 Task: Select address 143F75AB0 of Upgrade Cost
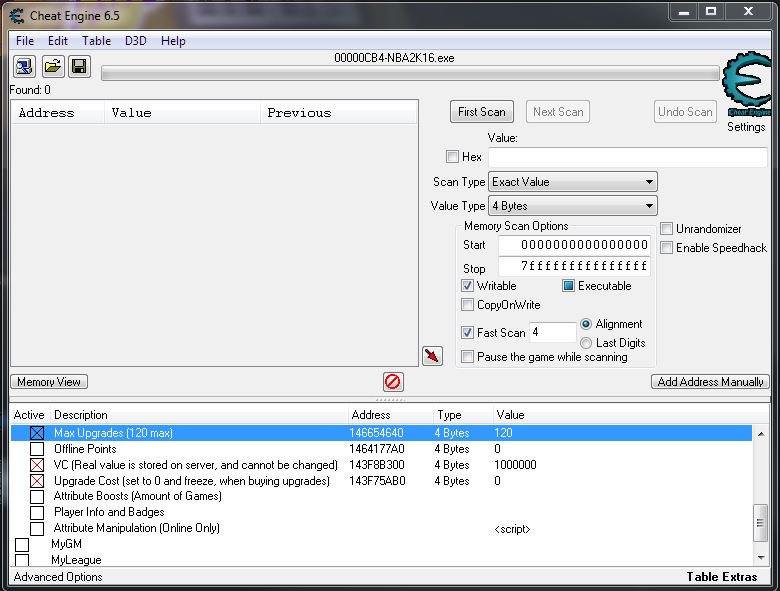377,481
